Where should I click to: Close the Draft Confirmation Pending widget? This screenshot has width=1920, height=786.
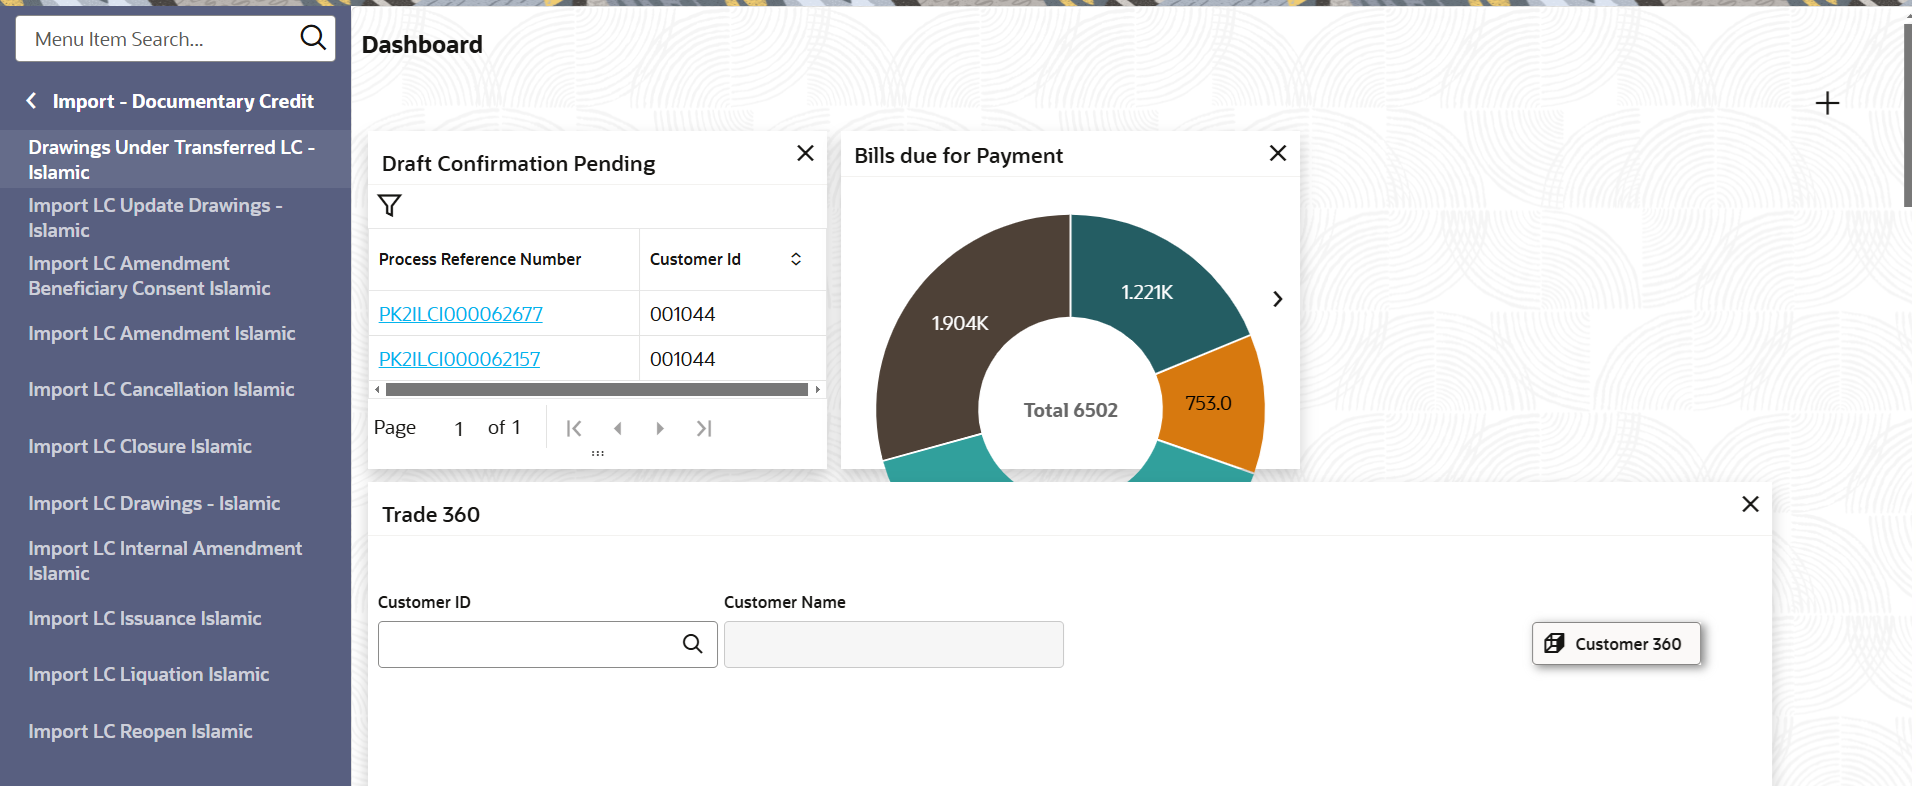coord(805,153)
